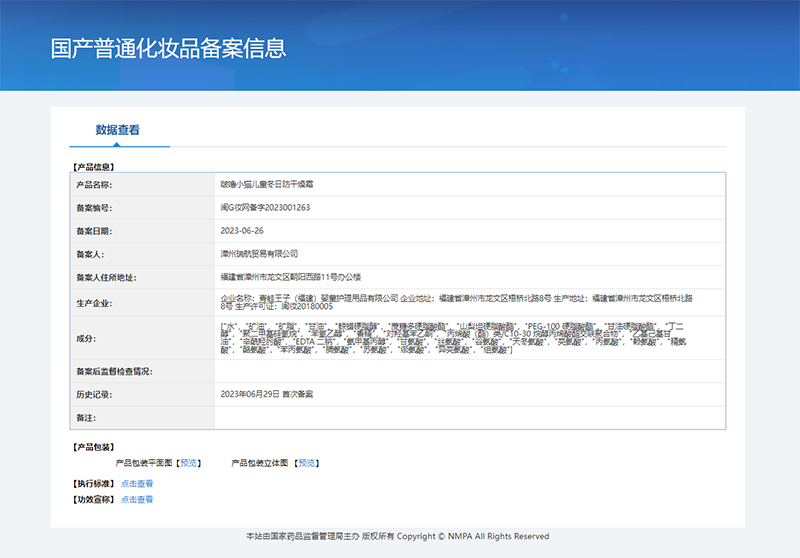The height and width of the screenshot is (558, 800).
Task: Click the filing date 2023-06-26
Action: coord(242,231)
